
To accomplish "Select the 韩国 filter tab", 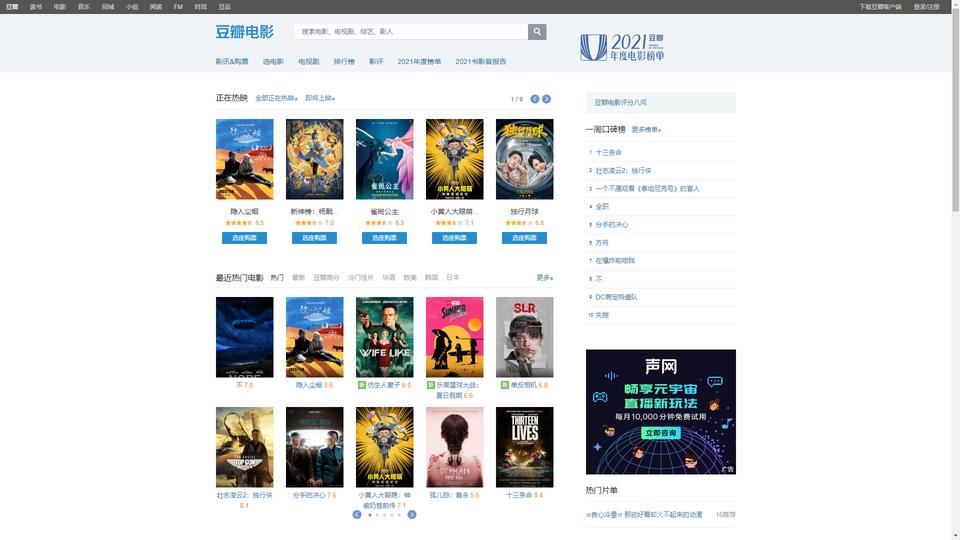I will click(432, 278).
